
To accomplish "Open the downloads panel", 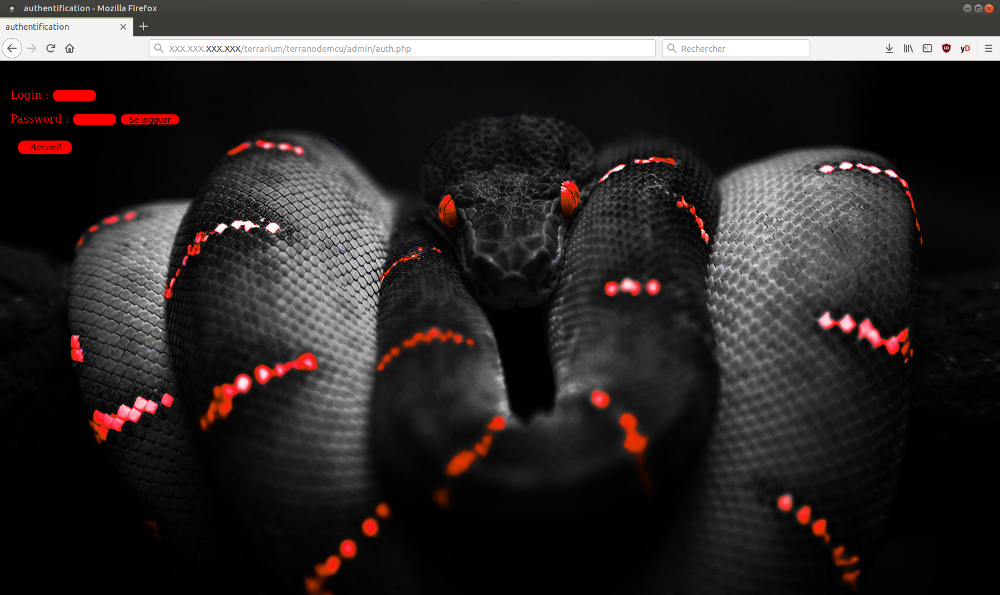I will click(889, 48).
